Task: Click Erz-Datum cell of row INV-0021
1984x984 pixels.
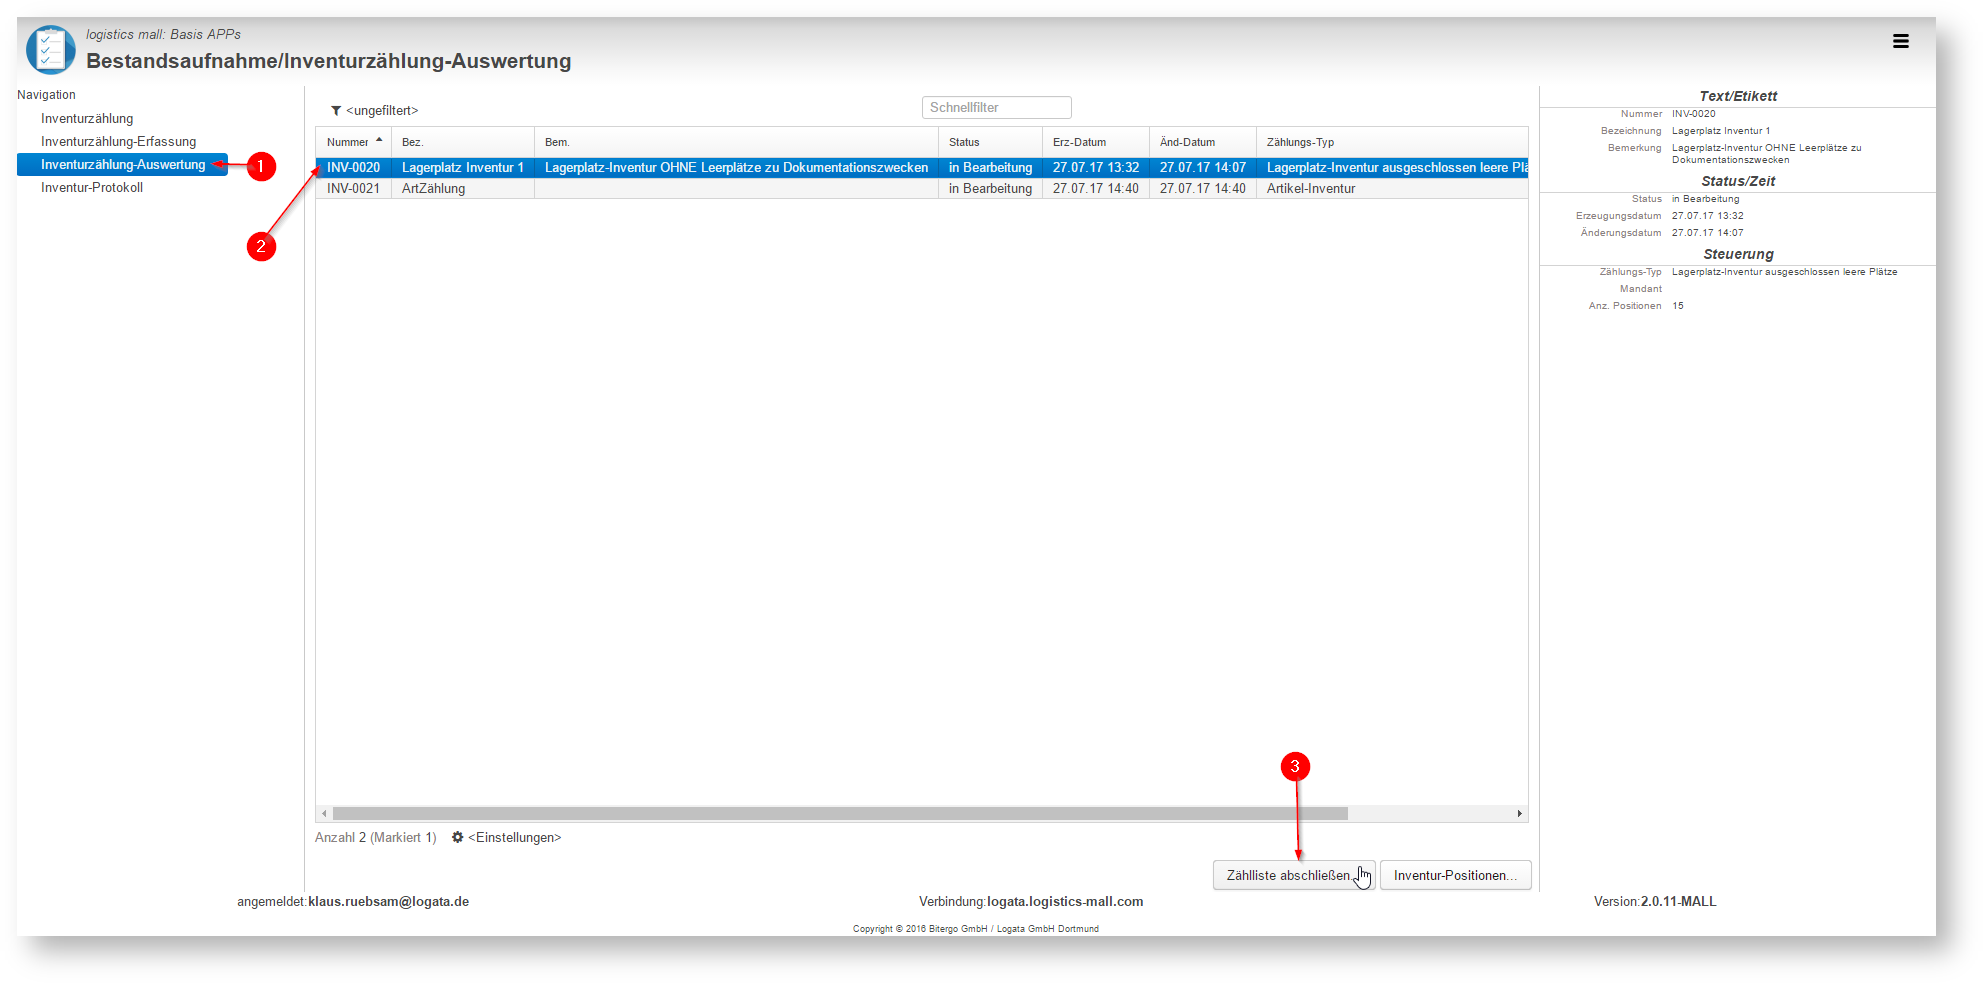Action: coord(1096,189)
